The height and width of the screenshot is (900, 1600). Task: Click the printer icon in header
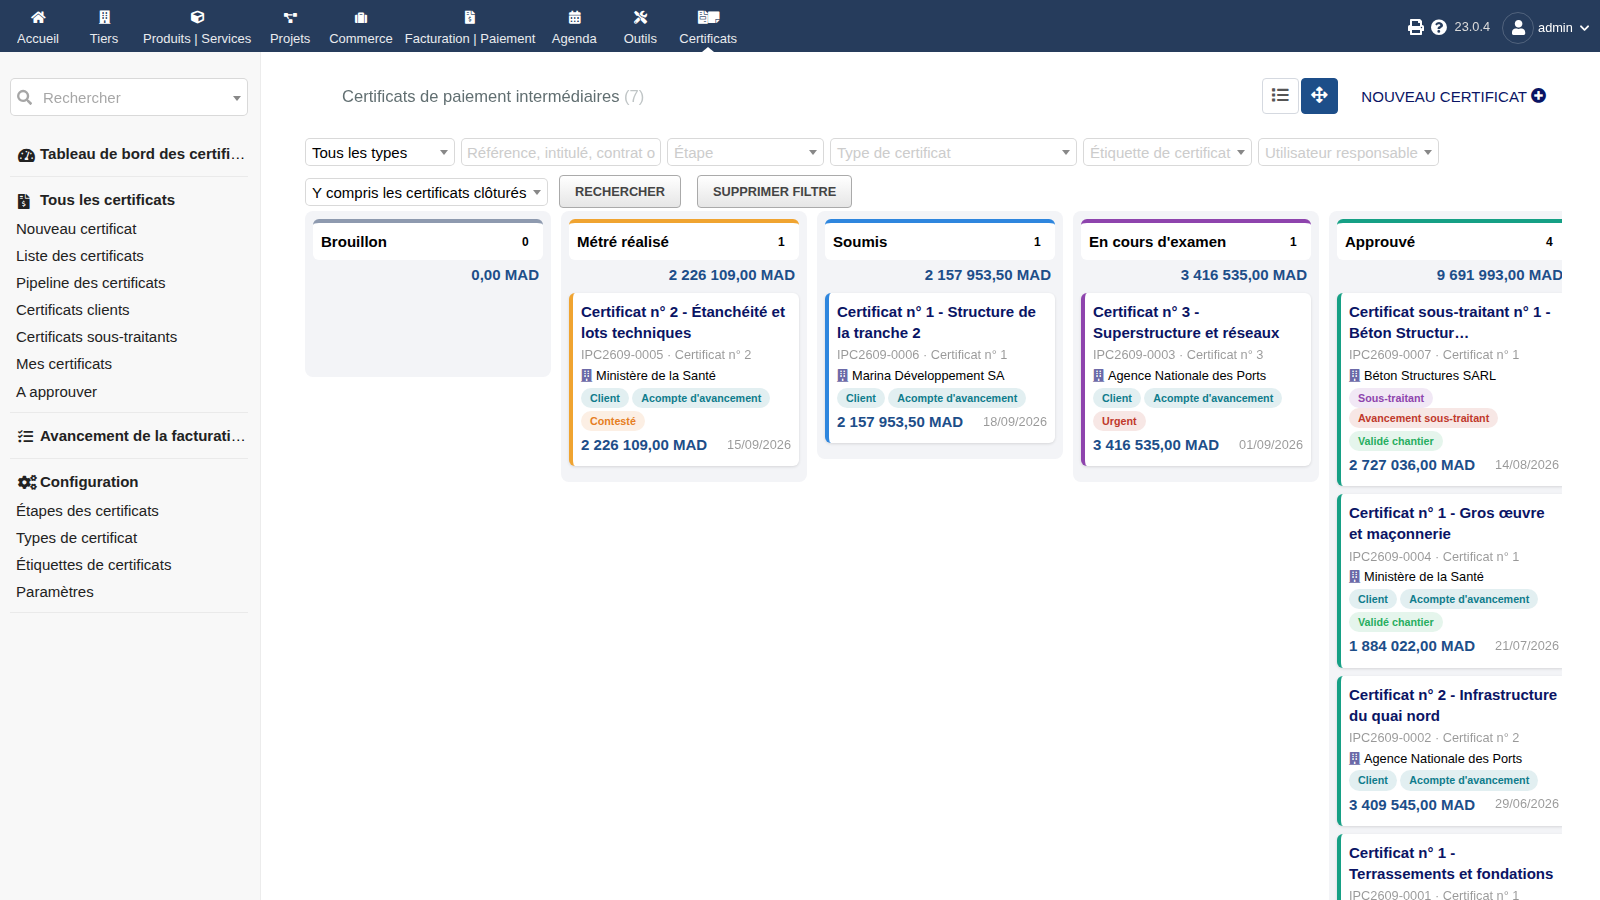pos(1416,27)
